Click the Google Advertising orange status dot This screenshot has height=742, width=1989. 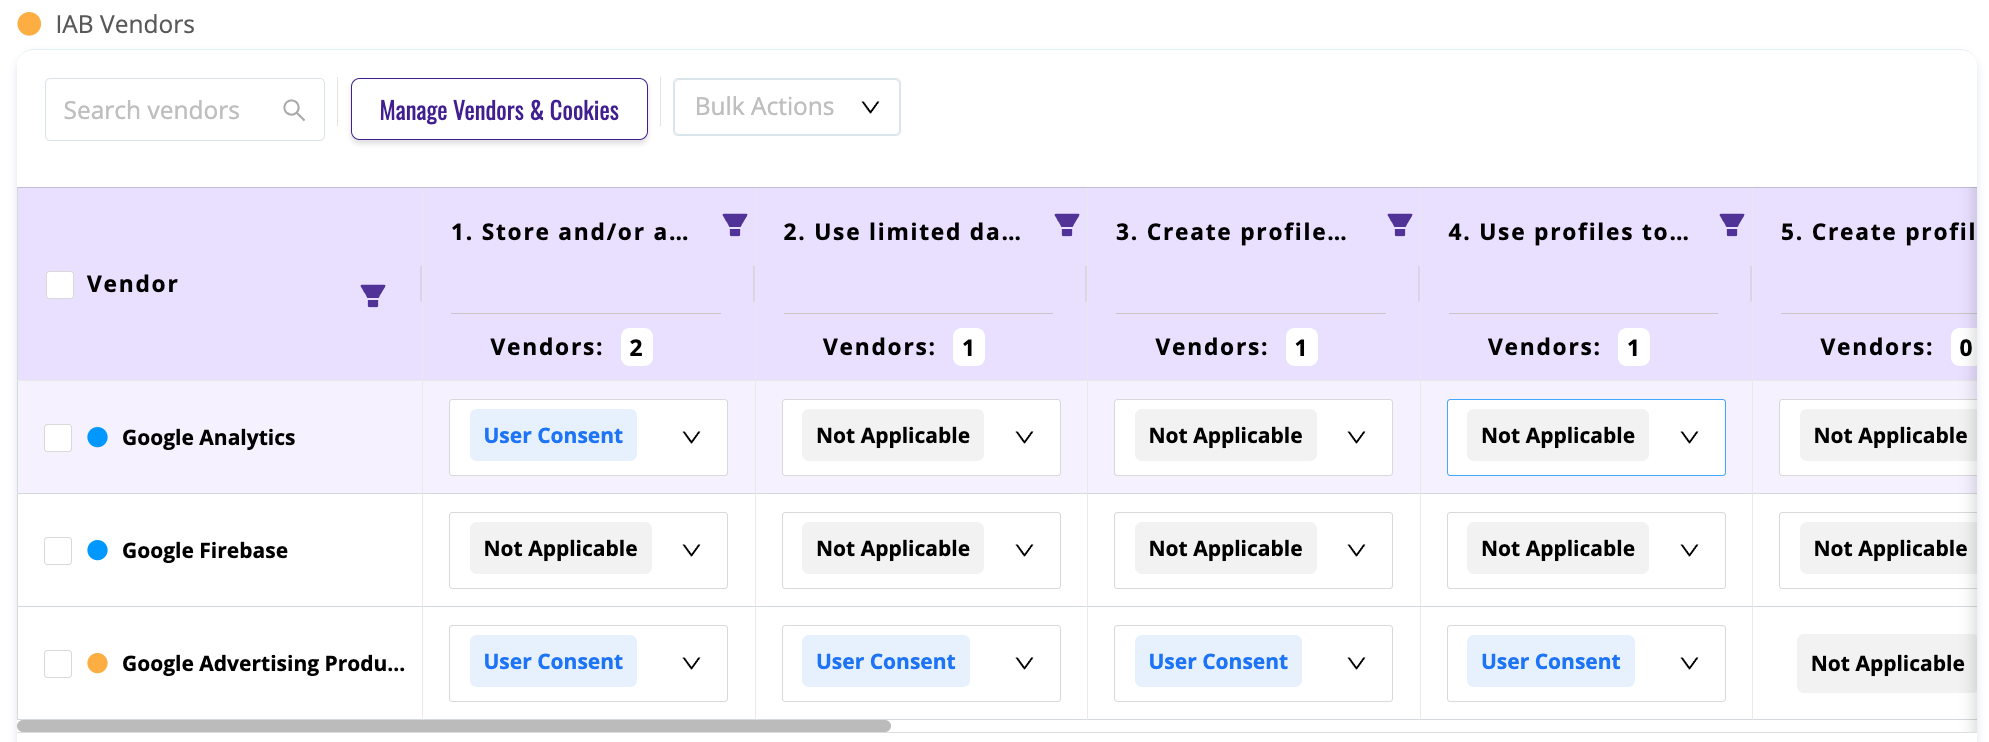(x=98, y=663)
